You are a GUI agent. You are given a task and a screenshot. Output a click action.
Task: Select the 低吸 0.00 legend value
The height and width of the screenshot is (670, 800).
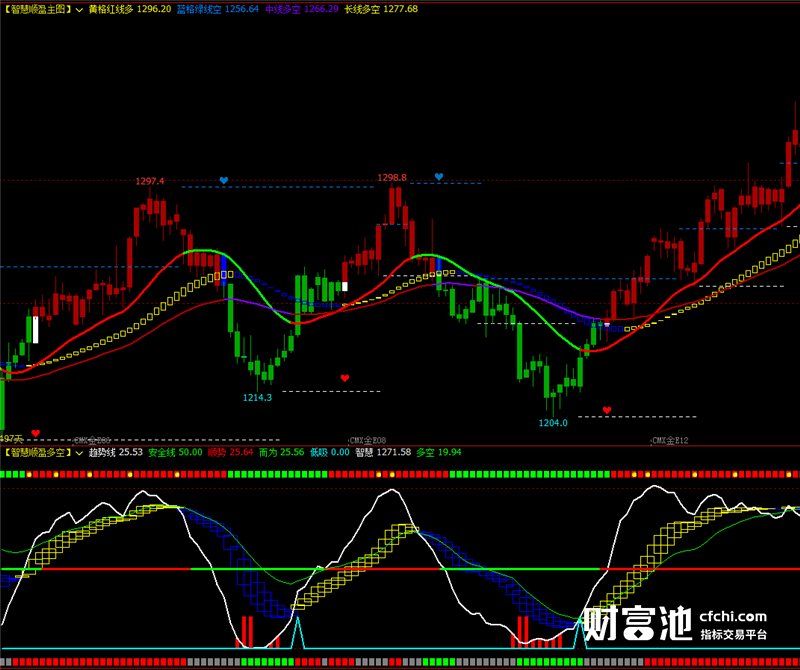(330, 453)
